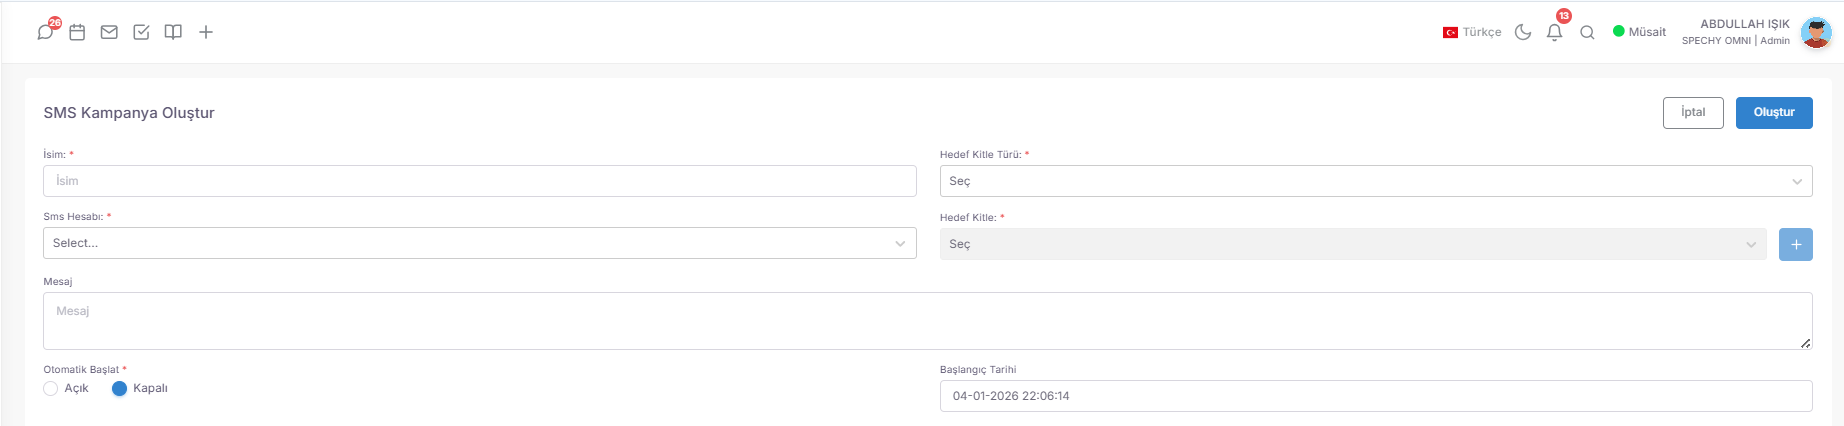Click the SPECHY OMNI | Admin text

coord(1736,41)
